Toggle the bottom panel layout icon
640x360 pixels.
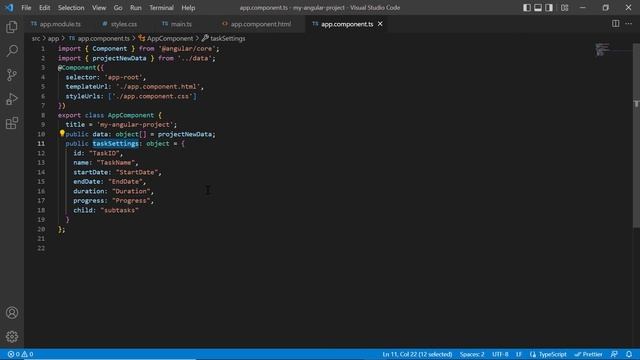tap(538, 8)
